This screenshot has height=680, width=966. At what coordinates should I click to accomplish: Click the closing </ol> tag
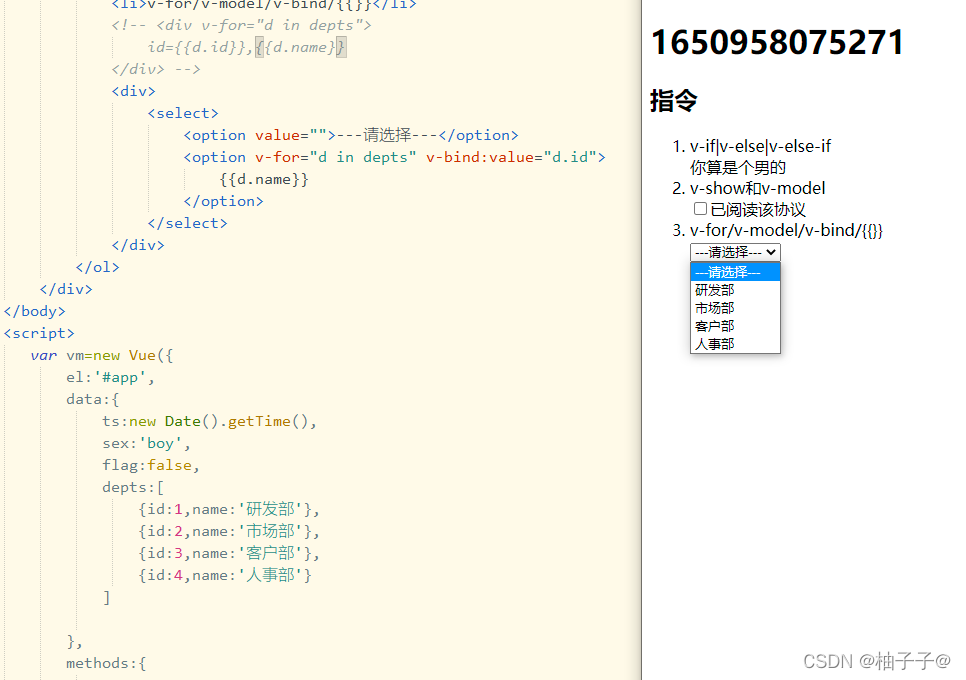[97, 267]
